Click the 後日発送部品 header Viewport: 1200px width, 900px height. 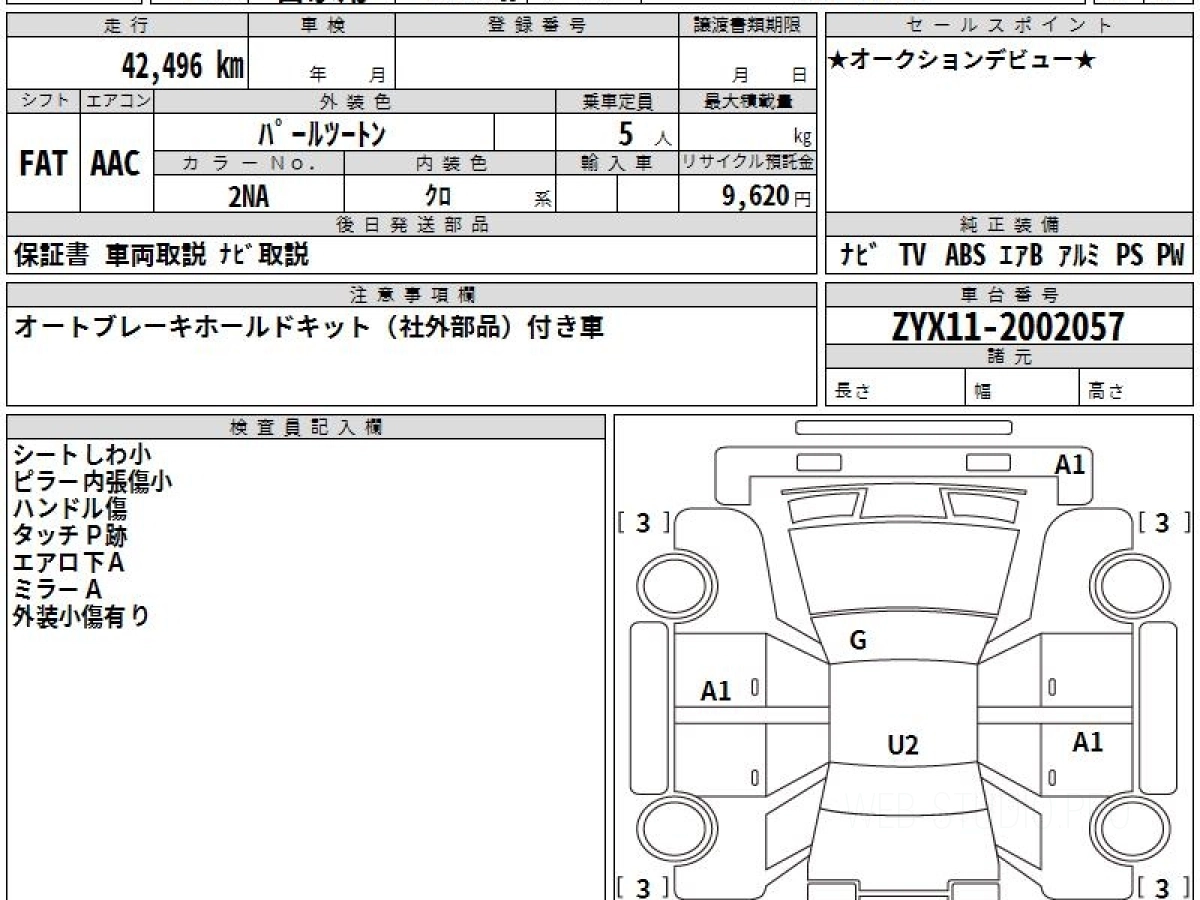point(412,224)
